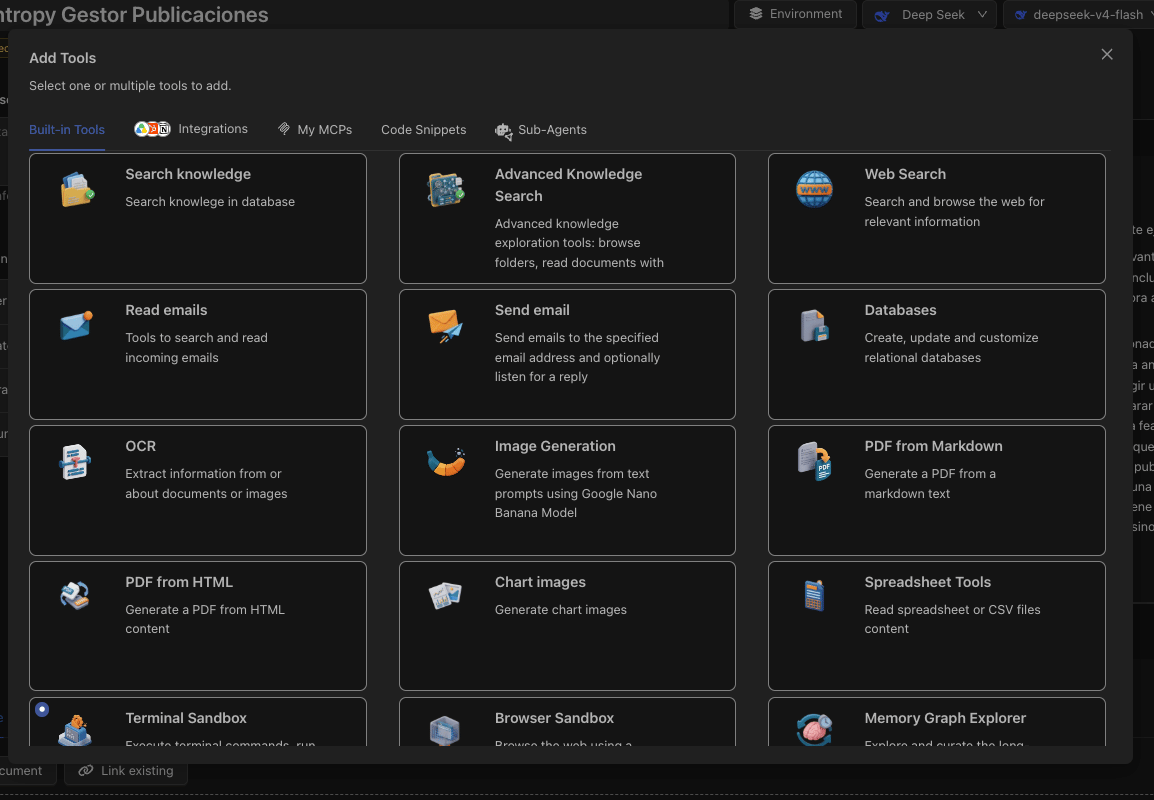Select the PDF from Markdown title
The width and height of the screenshot is (1154, 800).
point(933,446)
